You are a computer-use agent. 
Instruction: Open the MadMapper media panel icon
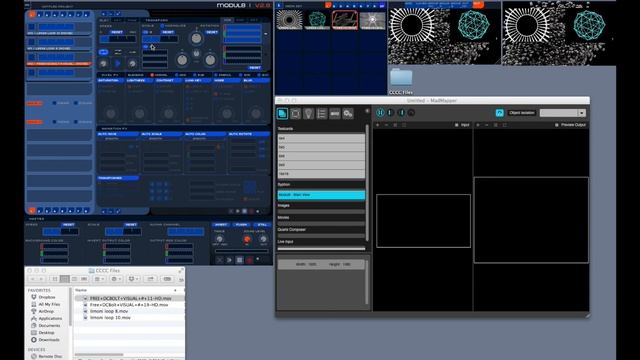282,113
